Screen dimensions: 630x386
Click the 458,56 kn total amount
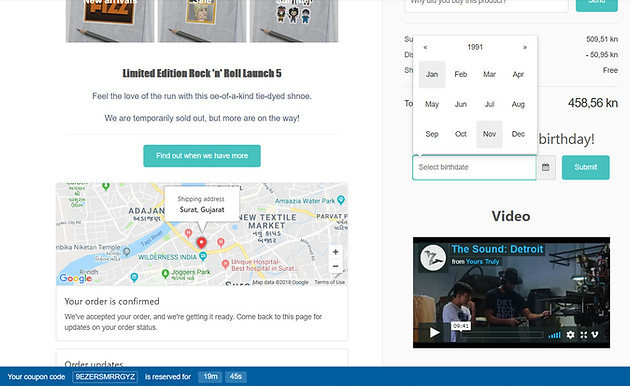click(593, 103)
